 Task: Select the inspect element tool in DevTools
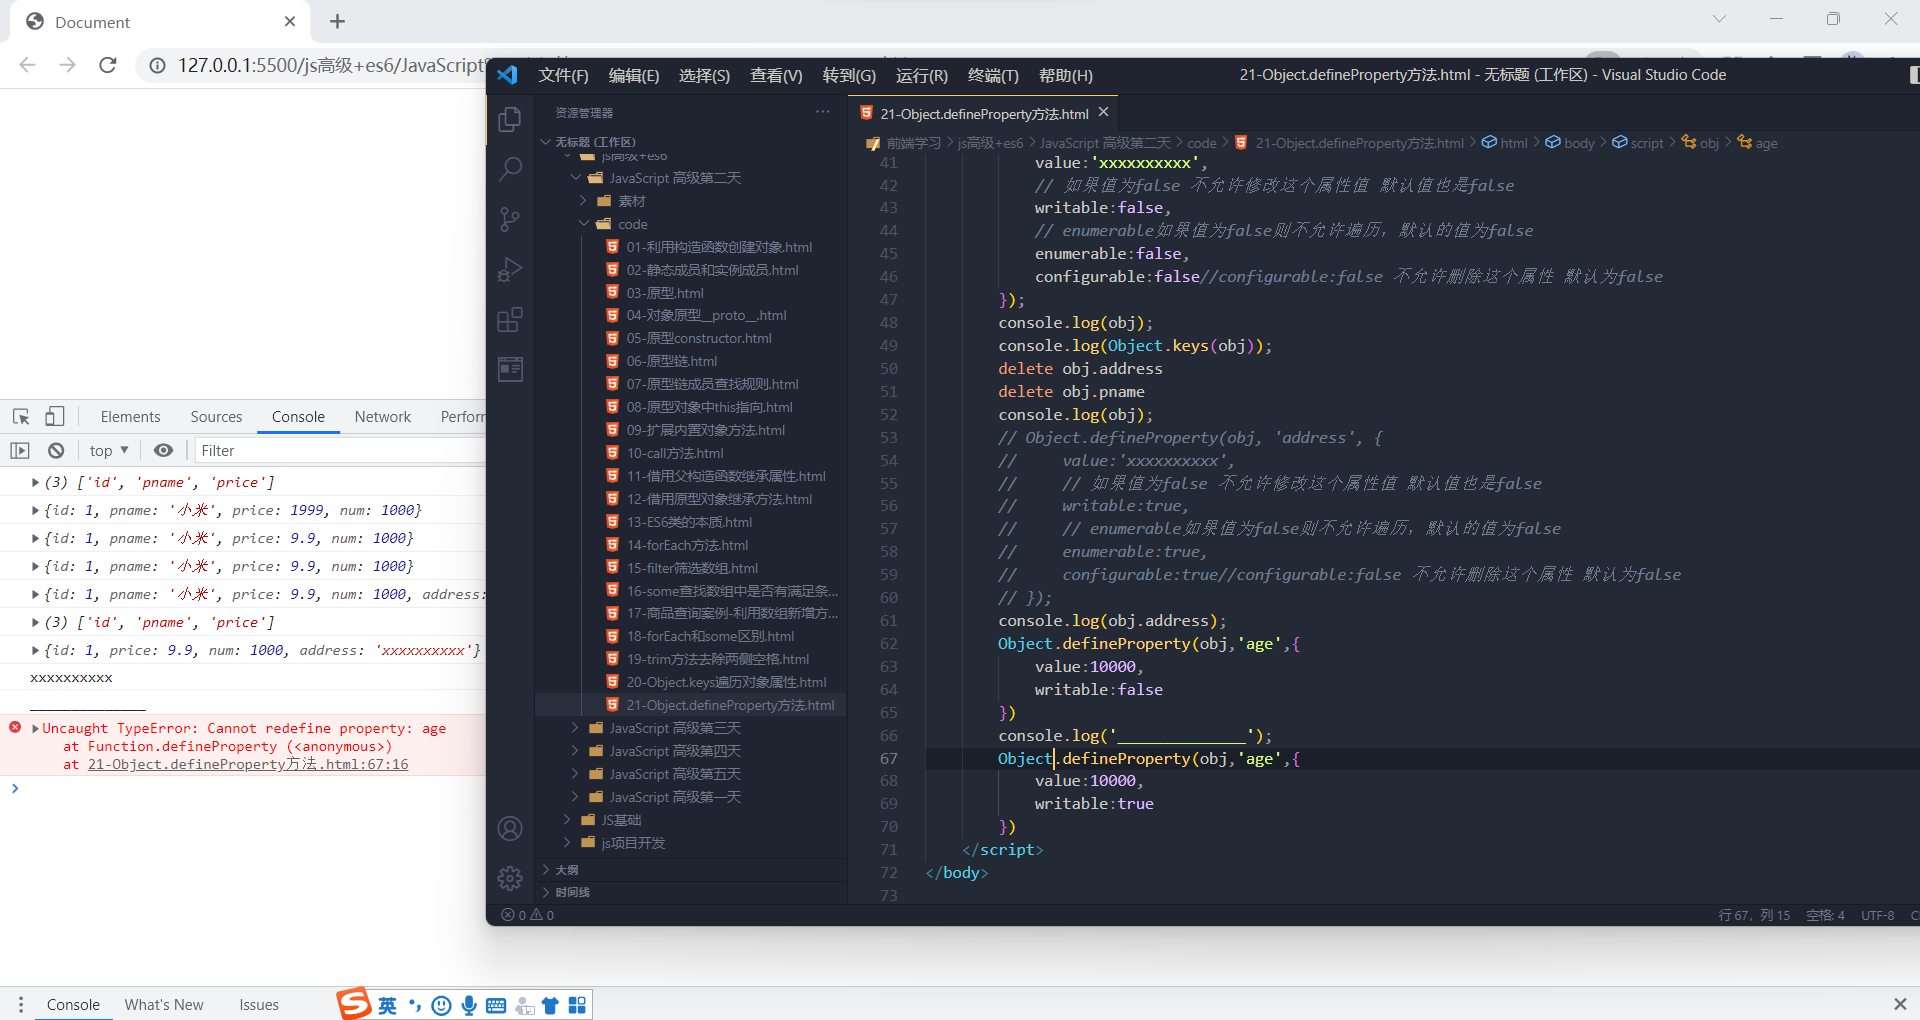point(19,416)
